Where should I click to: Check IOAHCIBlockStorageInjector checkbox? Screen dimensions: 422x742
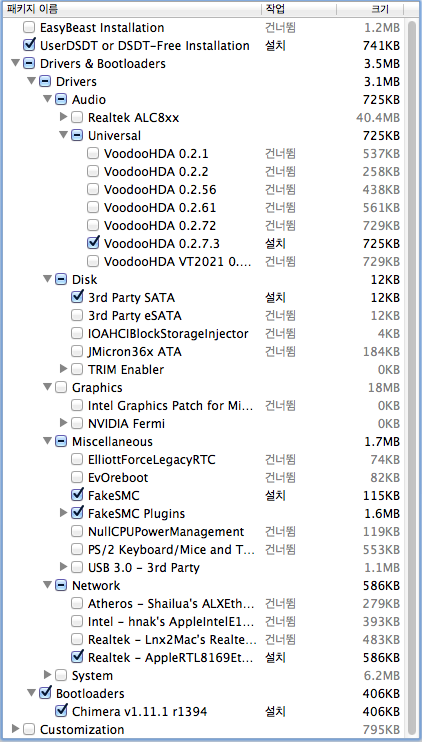point(77,333)
